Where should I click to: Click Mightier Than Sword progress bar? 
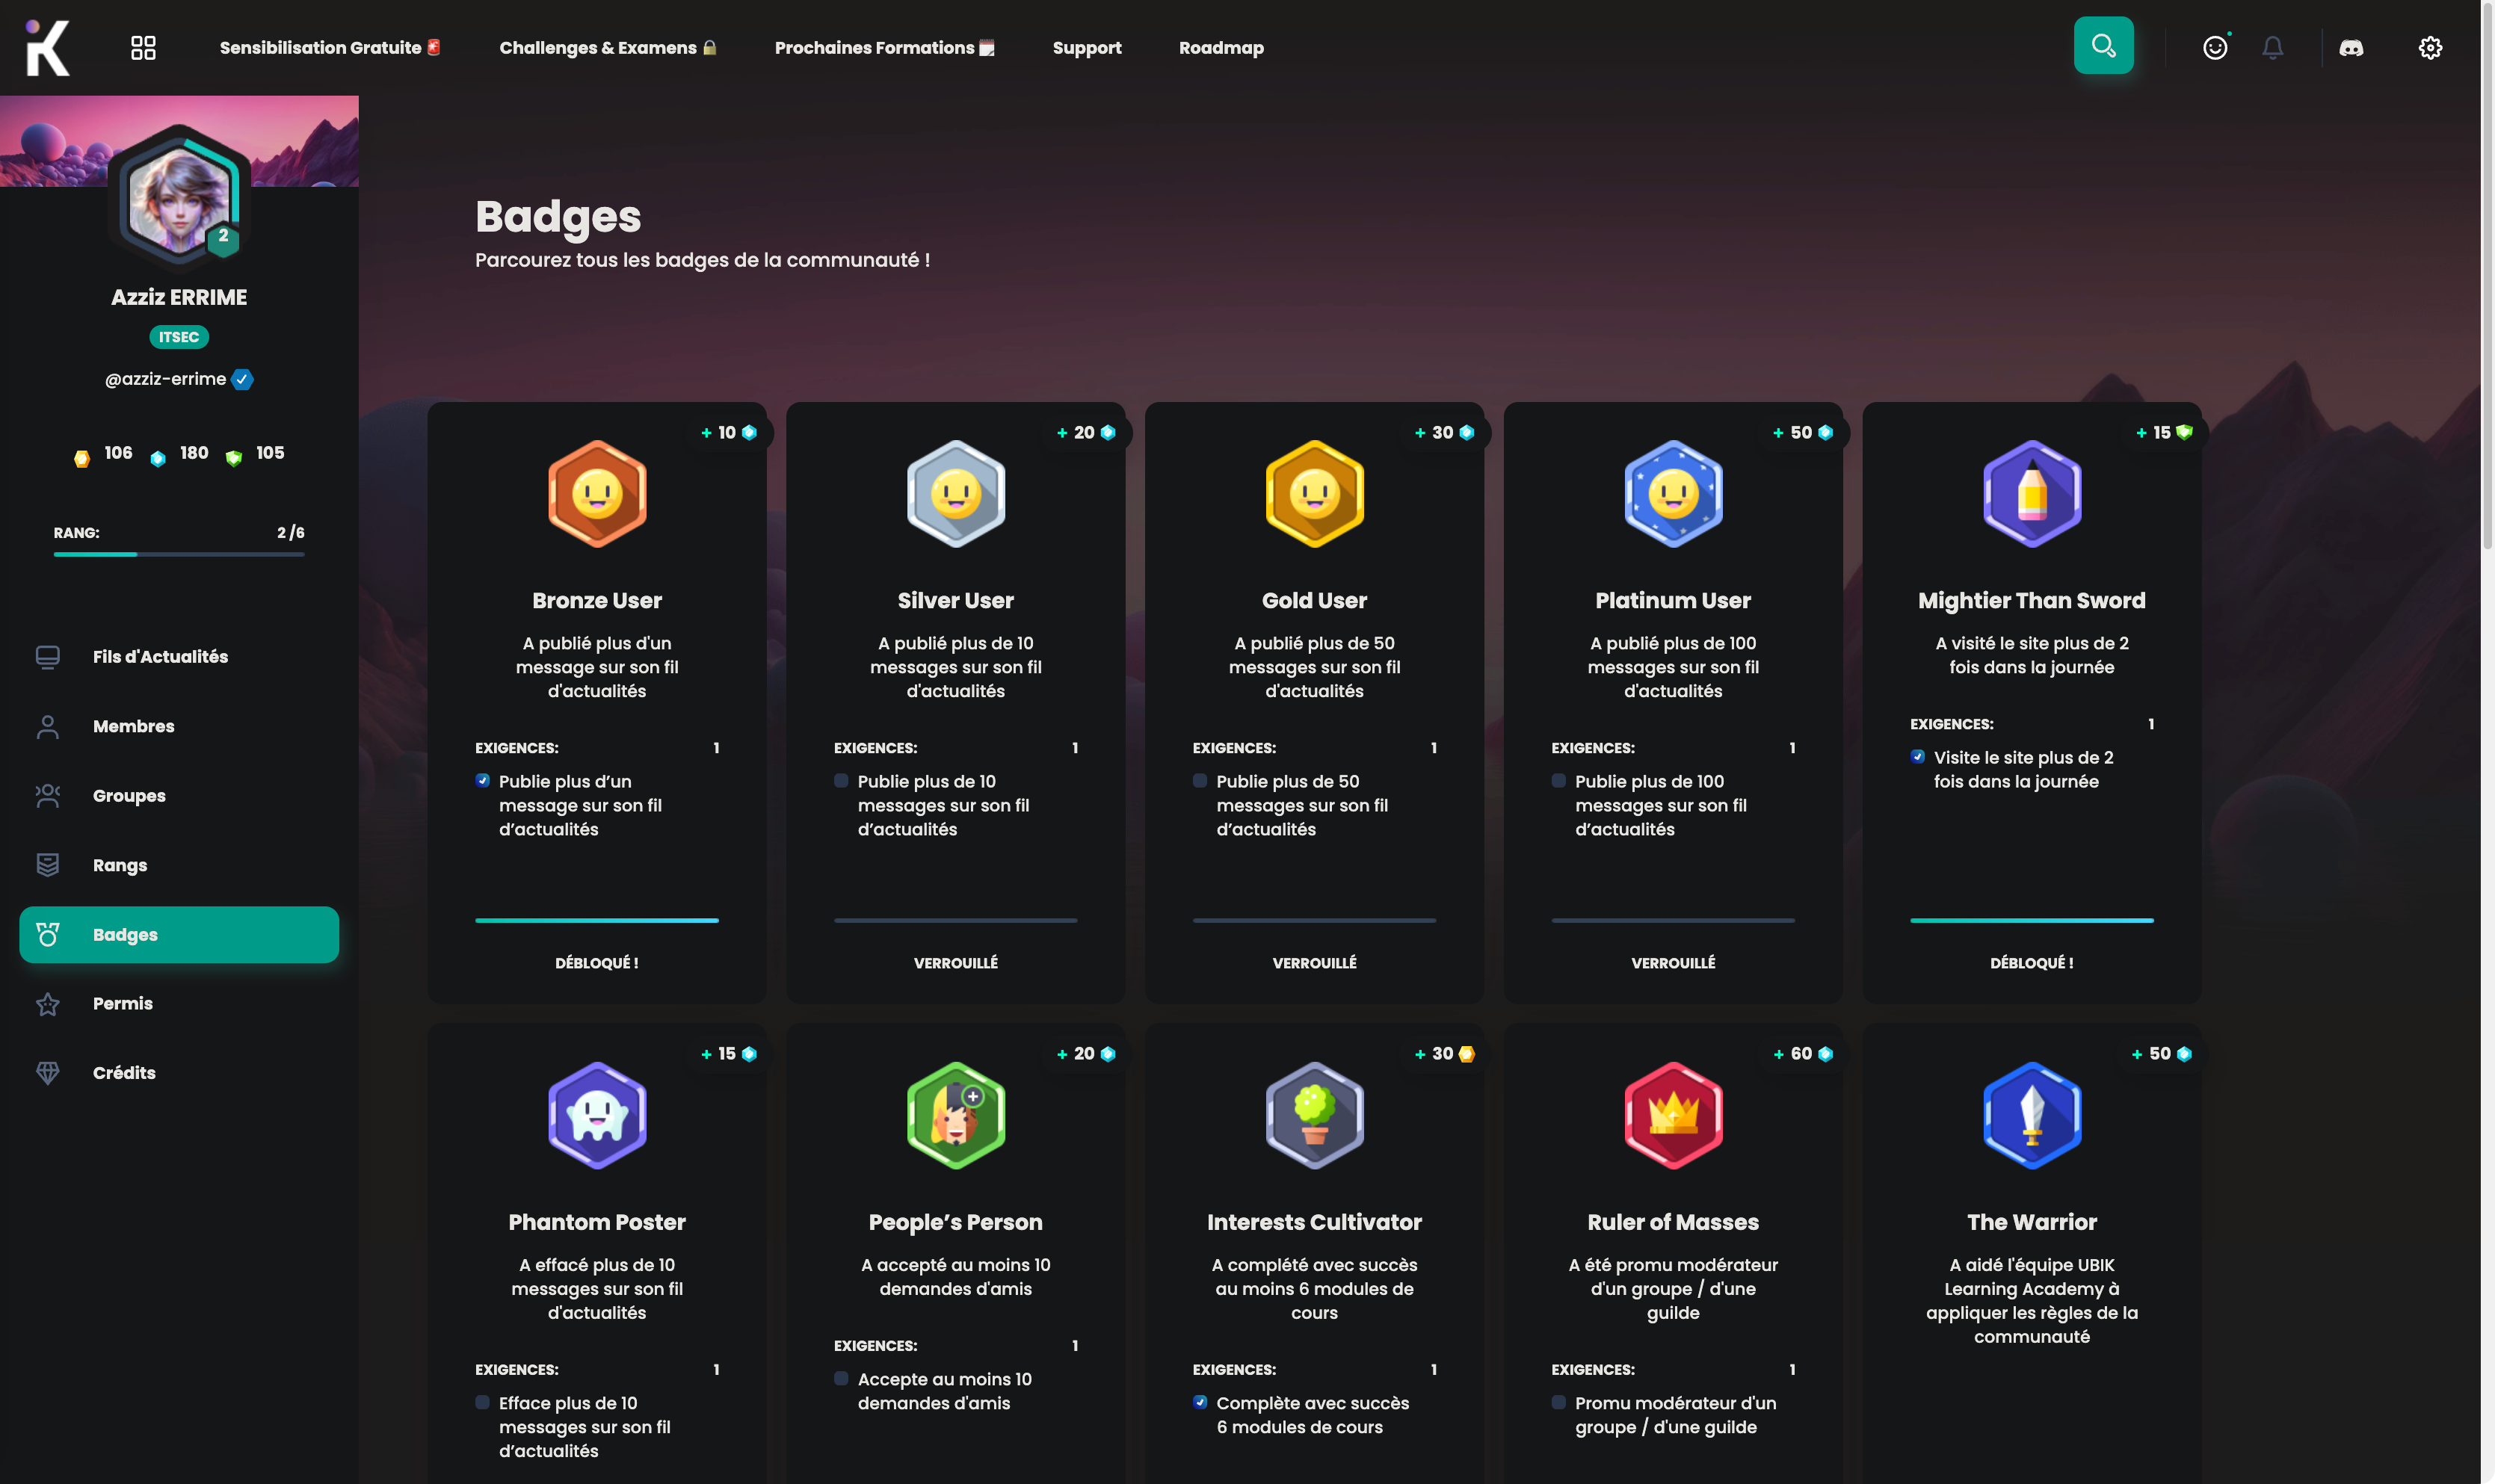pos(2032,920)
